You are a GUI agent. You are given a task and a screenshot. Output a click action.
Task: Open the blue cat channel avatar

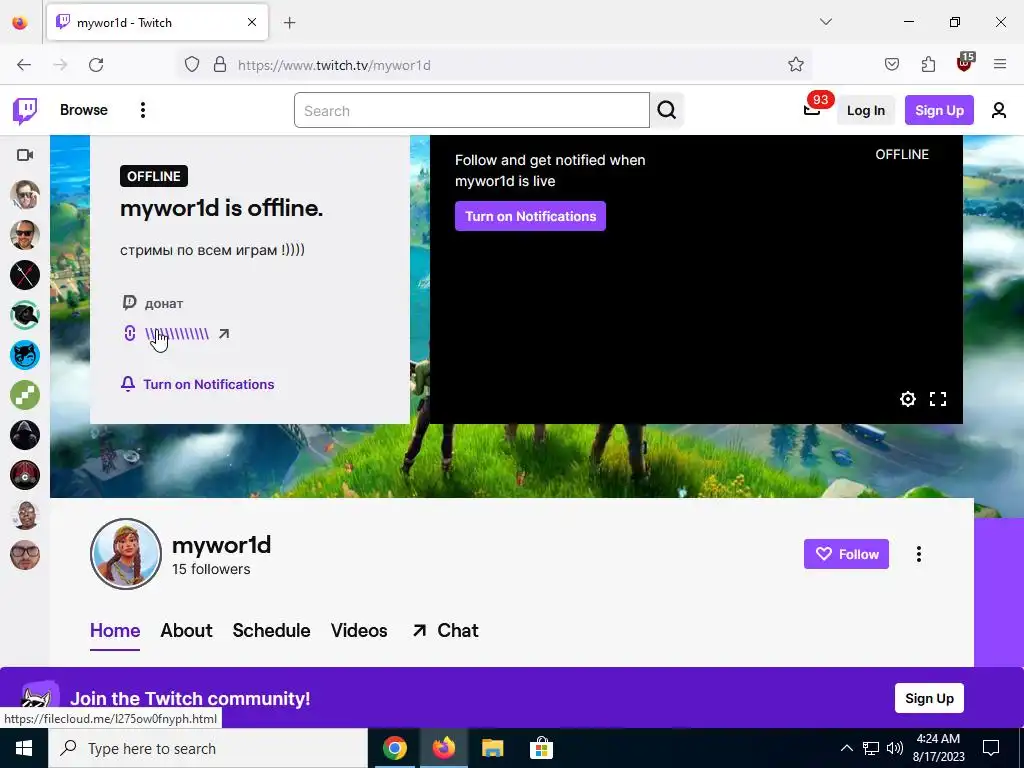click(x=25, y=355)
